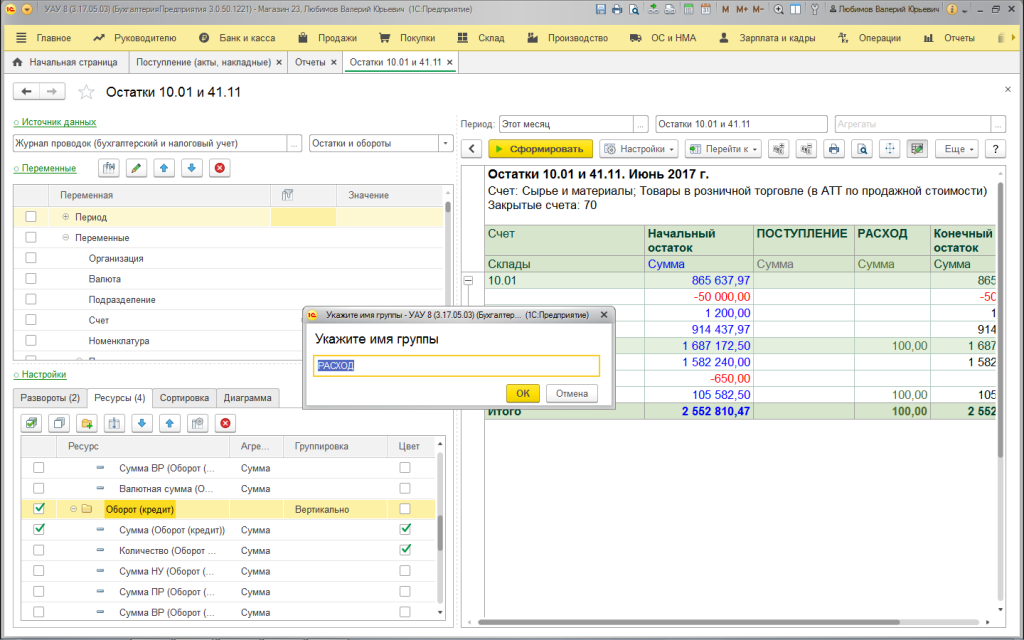This screenshot has width=1024, height=640.
Task: Open the Склад menu
Action: (x=481, y=38)
